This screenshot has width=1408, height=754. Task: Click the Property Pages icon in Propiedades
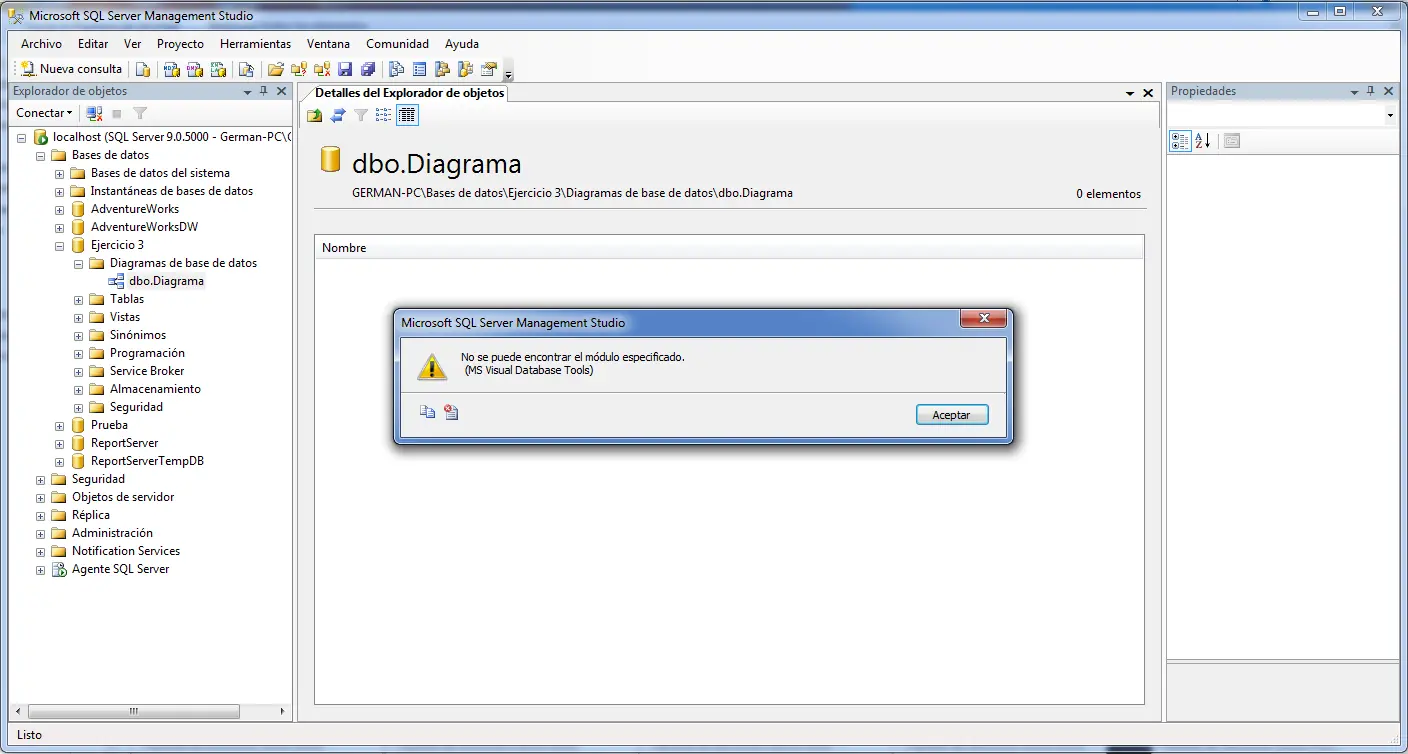(1231, 141)
